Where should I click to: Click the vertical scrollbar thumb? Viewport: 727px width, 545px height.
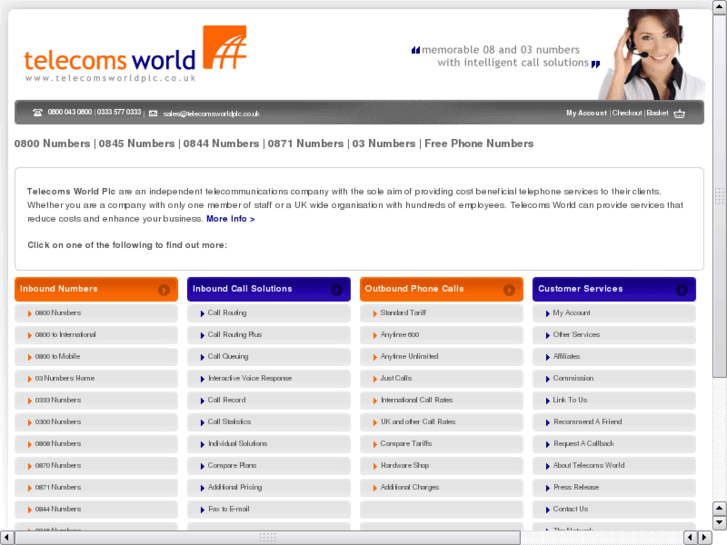pos(719,196)
